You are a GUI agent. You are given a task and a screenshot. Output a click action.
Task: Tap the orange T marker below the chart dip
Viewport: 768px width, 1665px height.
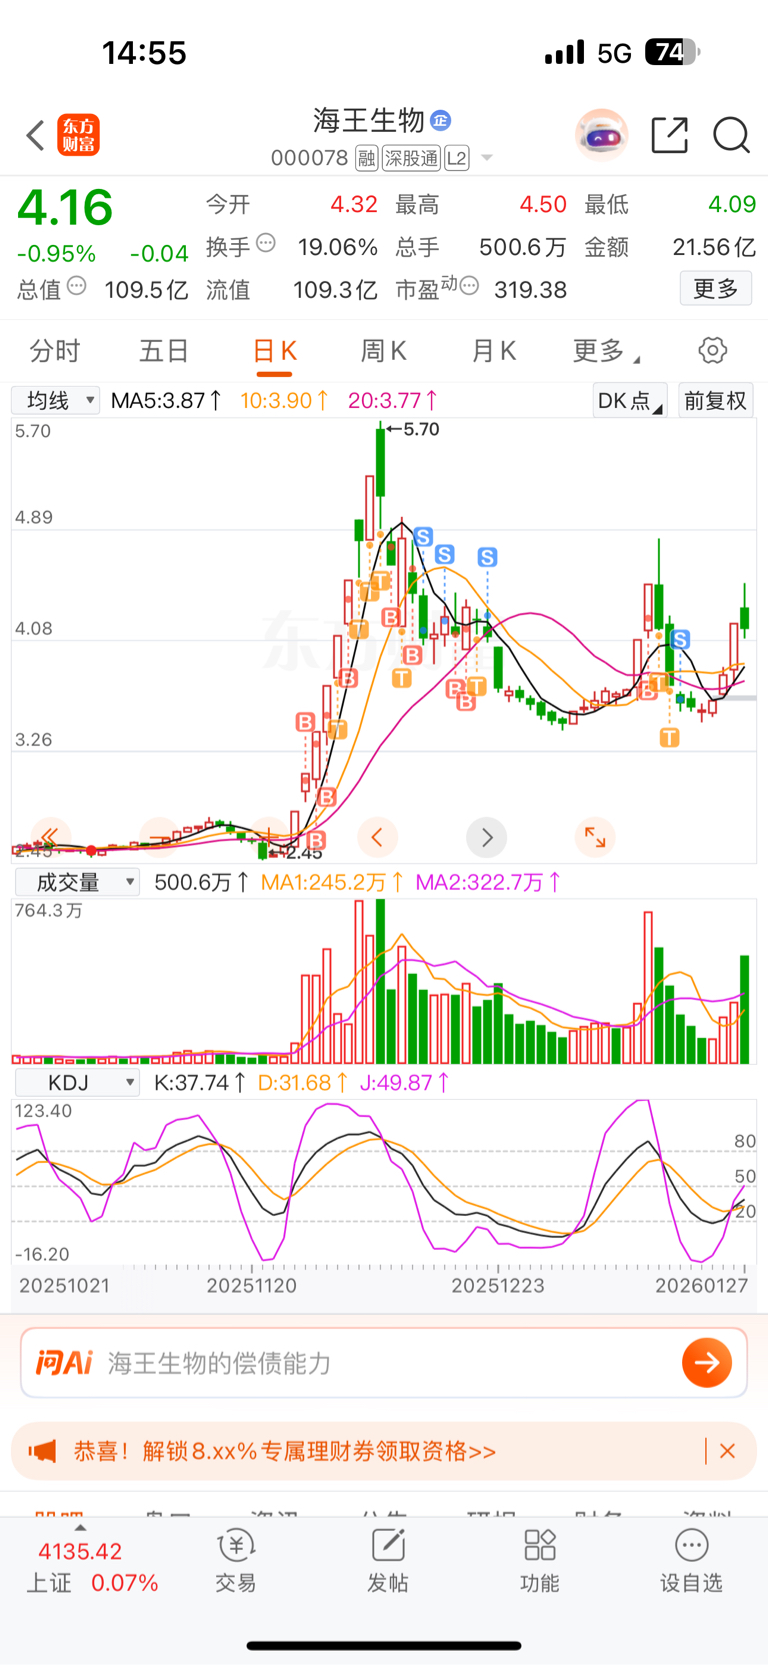(x=669, y=738)
